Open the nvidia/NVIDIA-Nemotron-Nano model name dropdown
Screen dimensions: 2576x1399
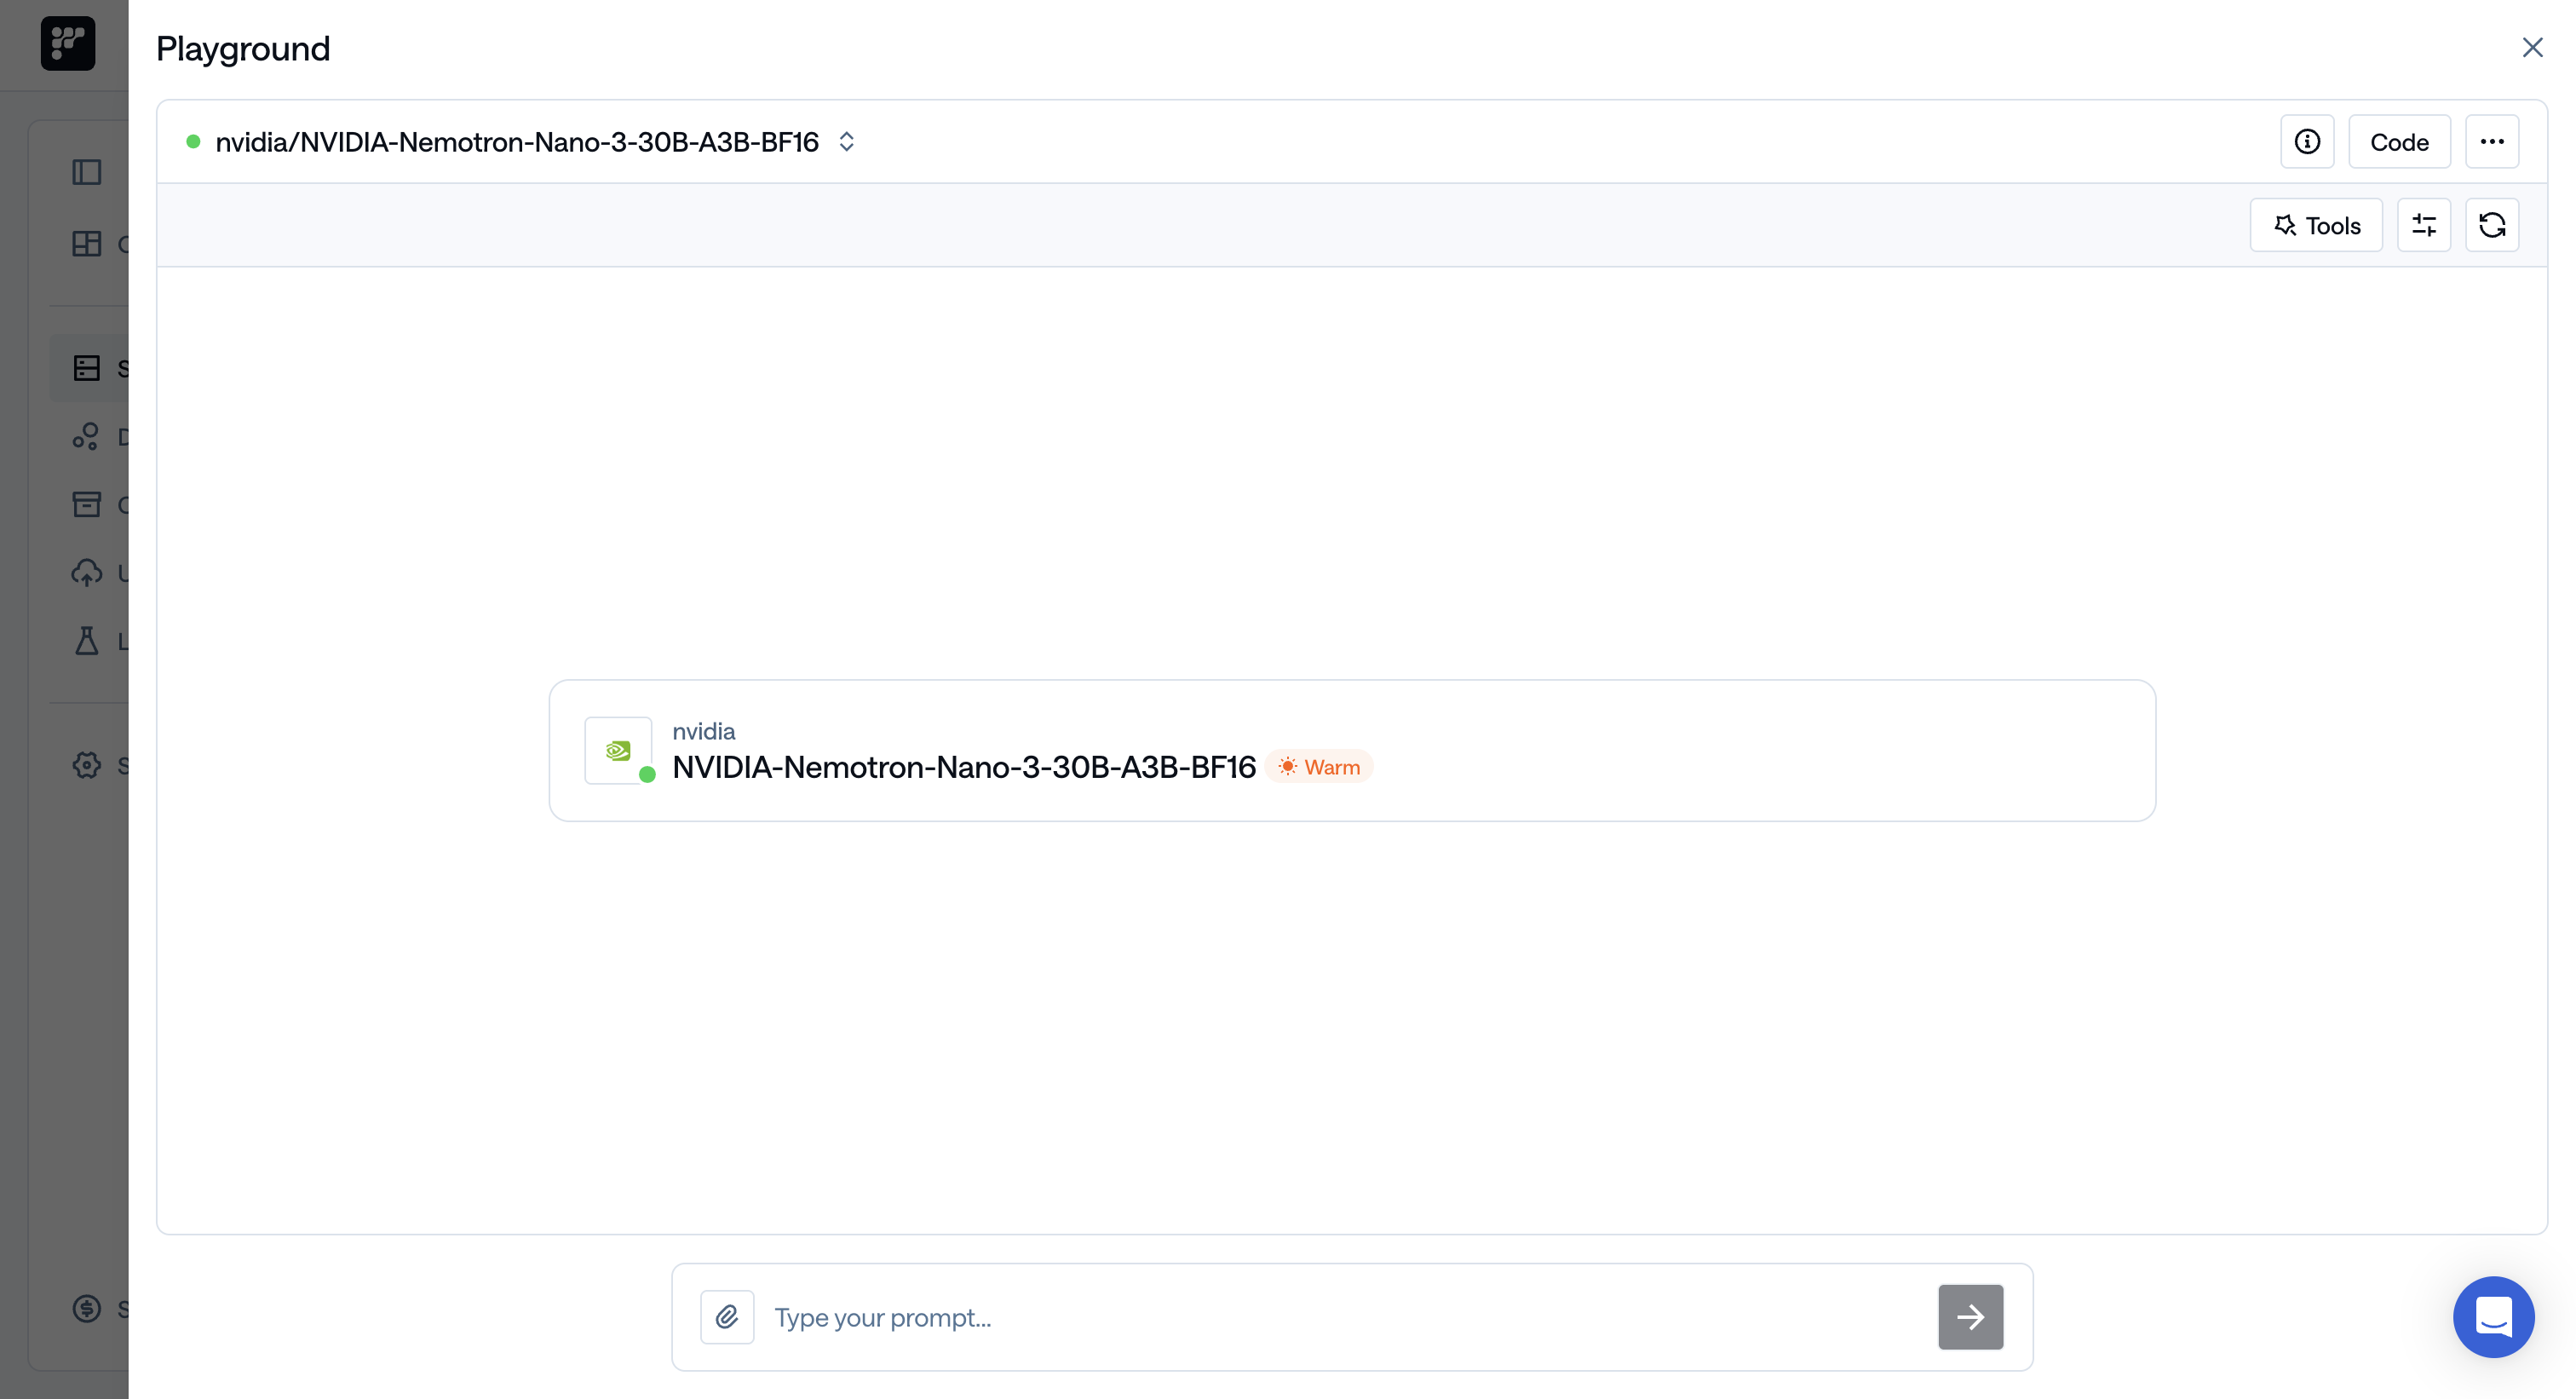point(516,142)
